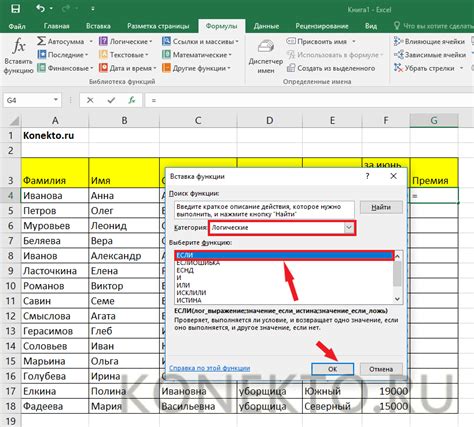
Task: Open the Автосумма sigma icon
Action: click(41, 41)
